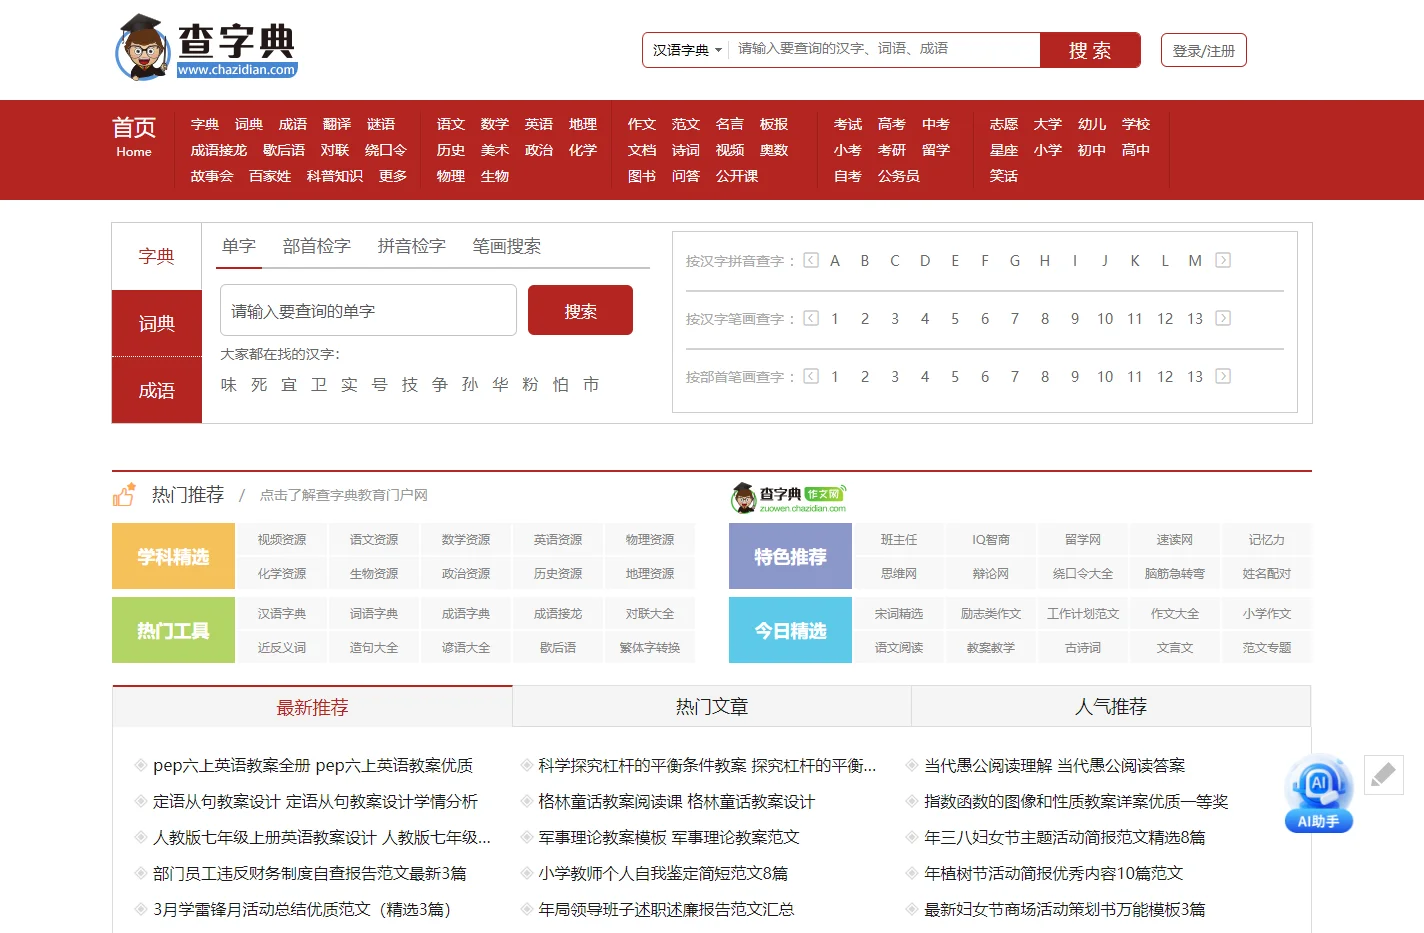Select the 热门文章 articles tab
1424x933 pixels.
pos(712,707)
